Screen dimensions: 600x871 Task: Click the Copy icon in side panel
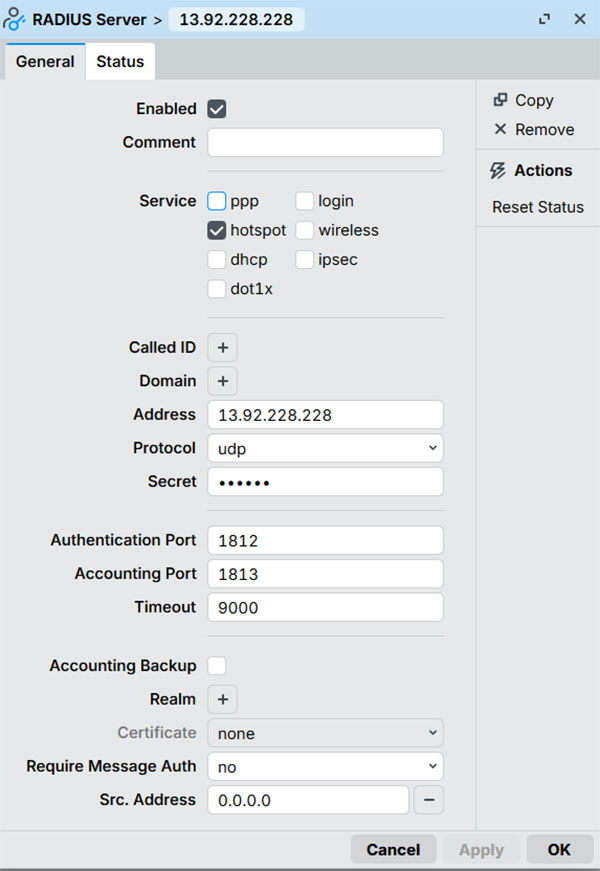500,100
